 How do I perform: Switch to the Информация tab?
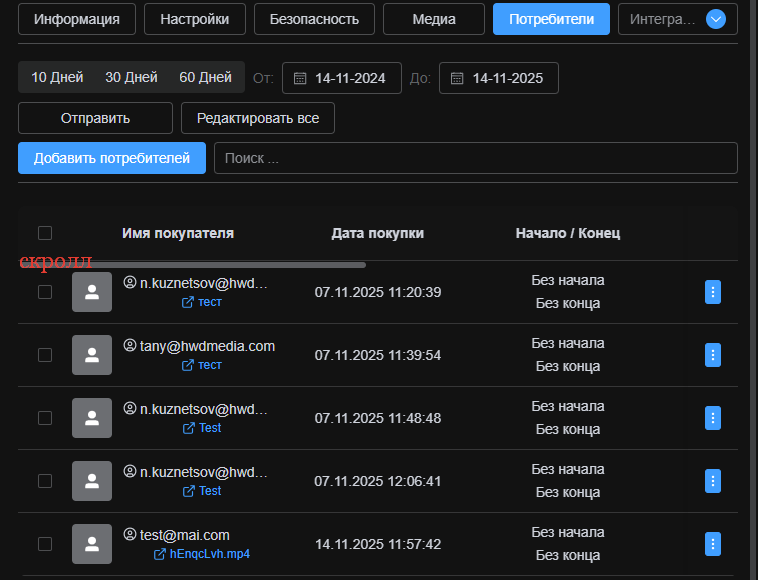[x=77, y=19]
